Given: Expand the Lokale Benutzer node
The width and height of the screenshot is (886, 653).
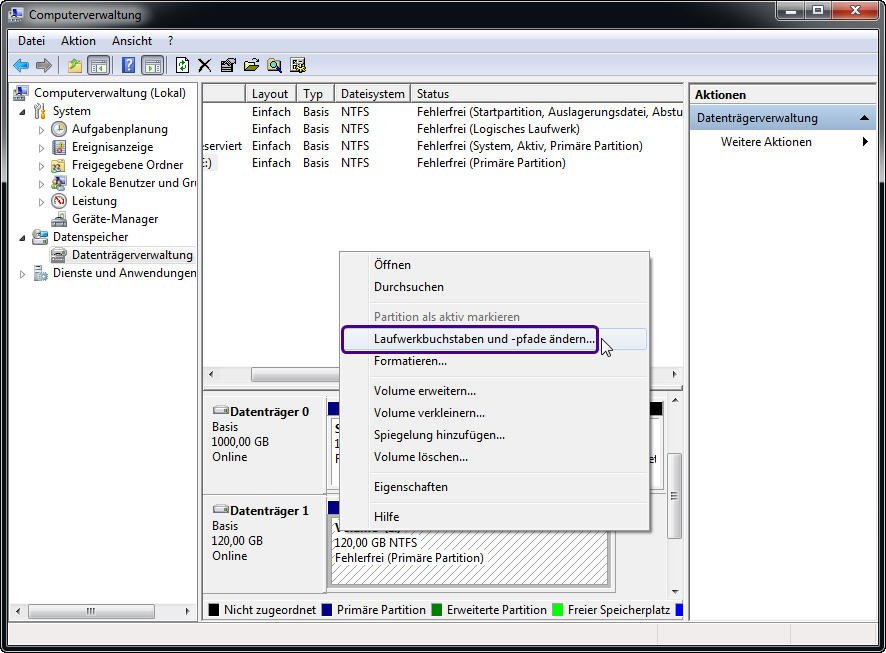Looking at the screenshot, I should [x=41, y=184].
